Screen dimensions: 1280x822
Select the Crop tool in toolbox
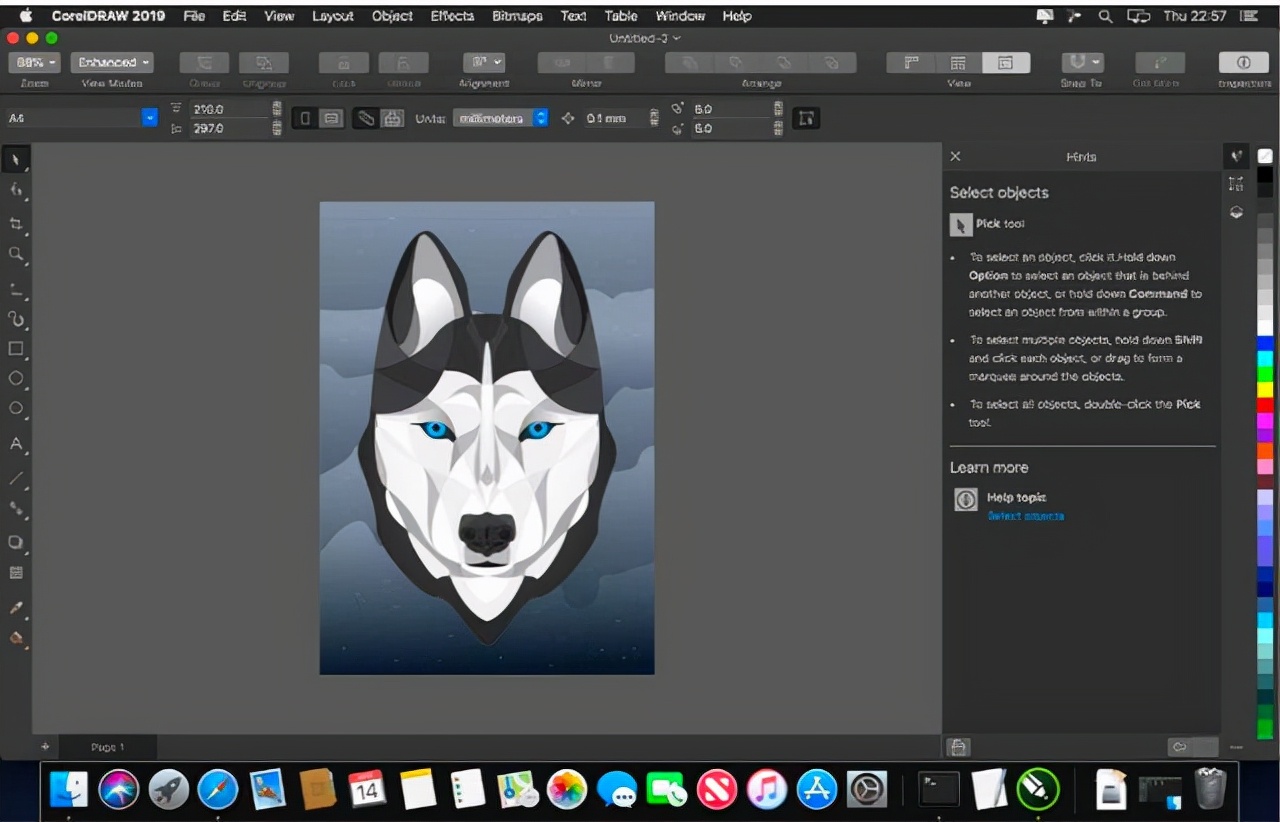click(16, 223)
